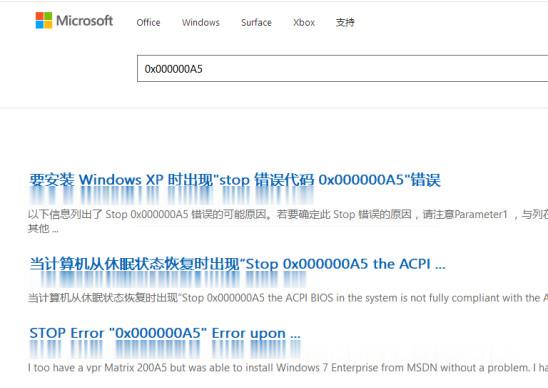Open the Windows XP stop error 0x000000A5 result
This screenshot has width=548, height=388.
coord(235,180)
